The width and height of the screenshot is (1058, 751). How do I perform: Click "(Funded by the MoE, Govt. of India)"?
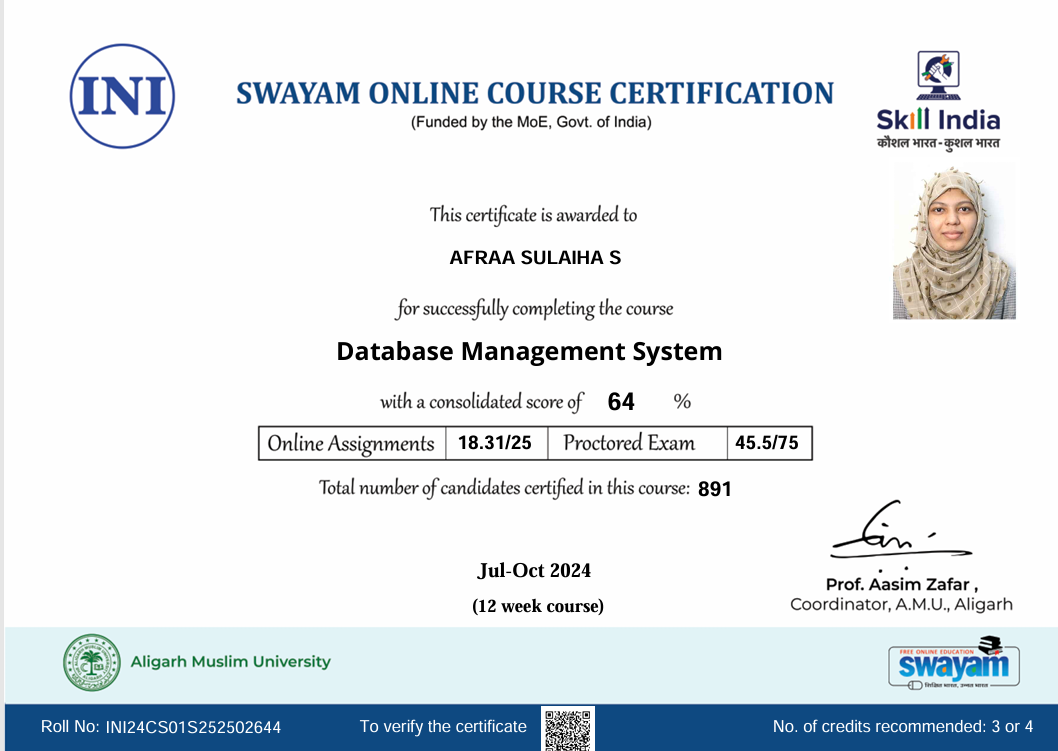(531, 122)
